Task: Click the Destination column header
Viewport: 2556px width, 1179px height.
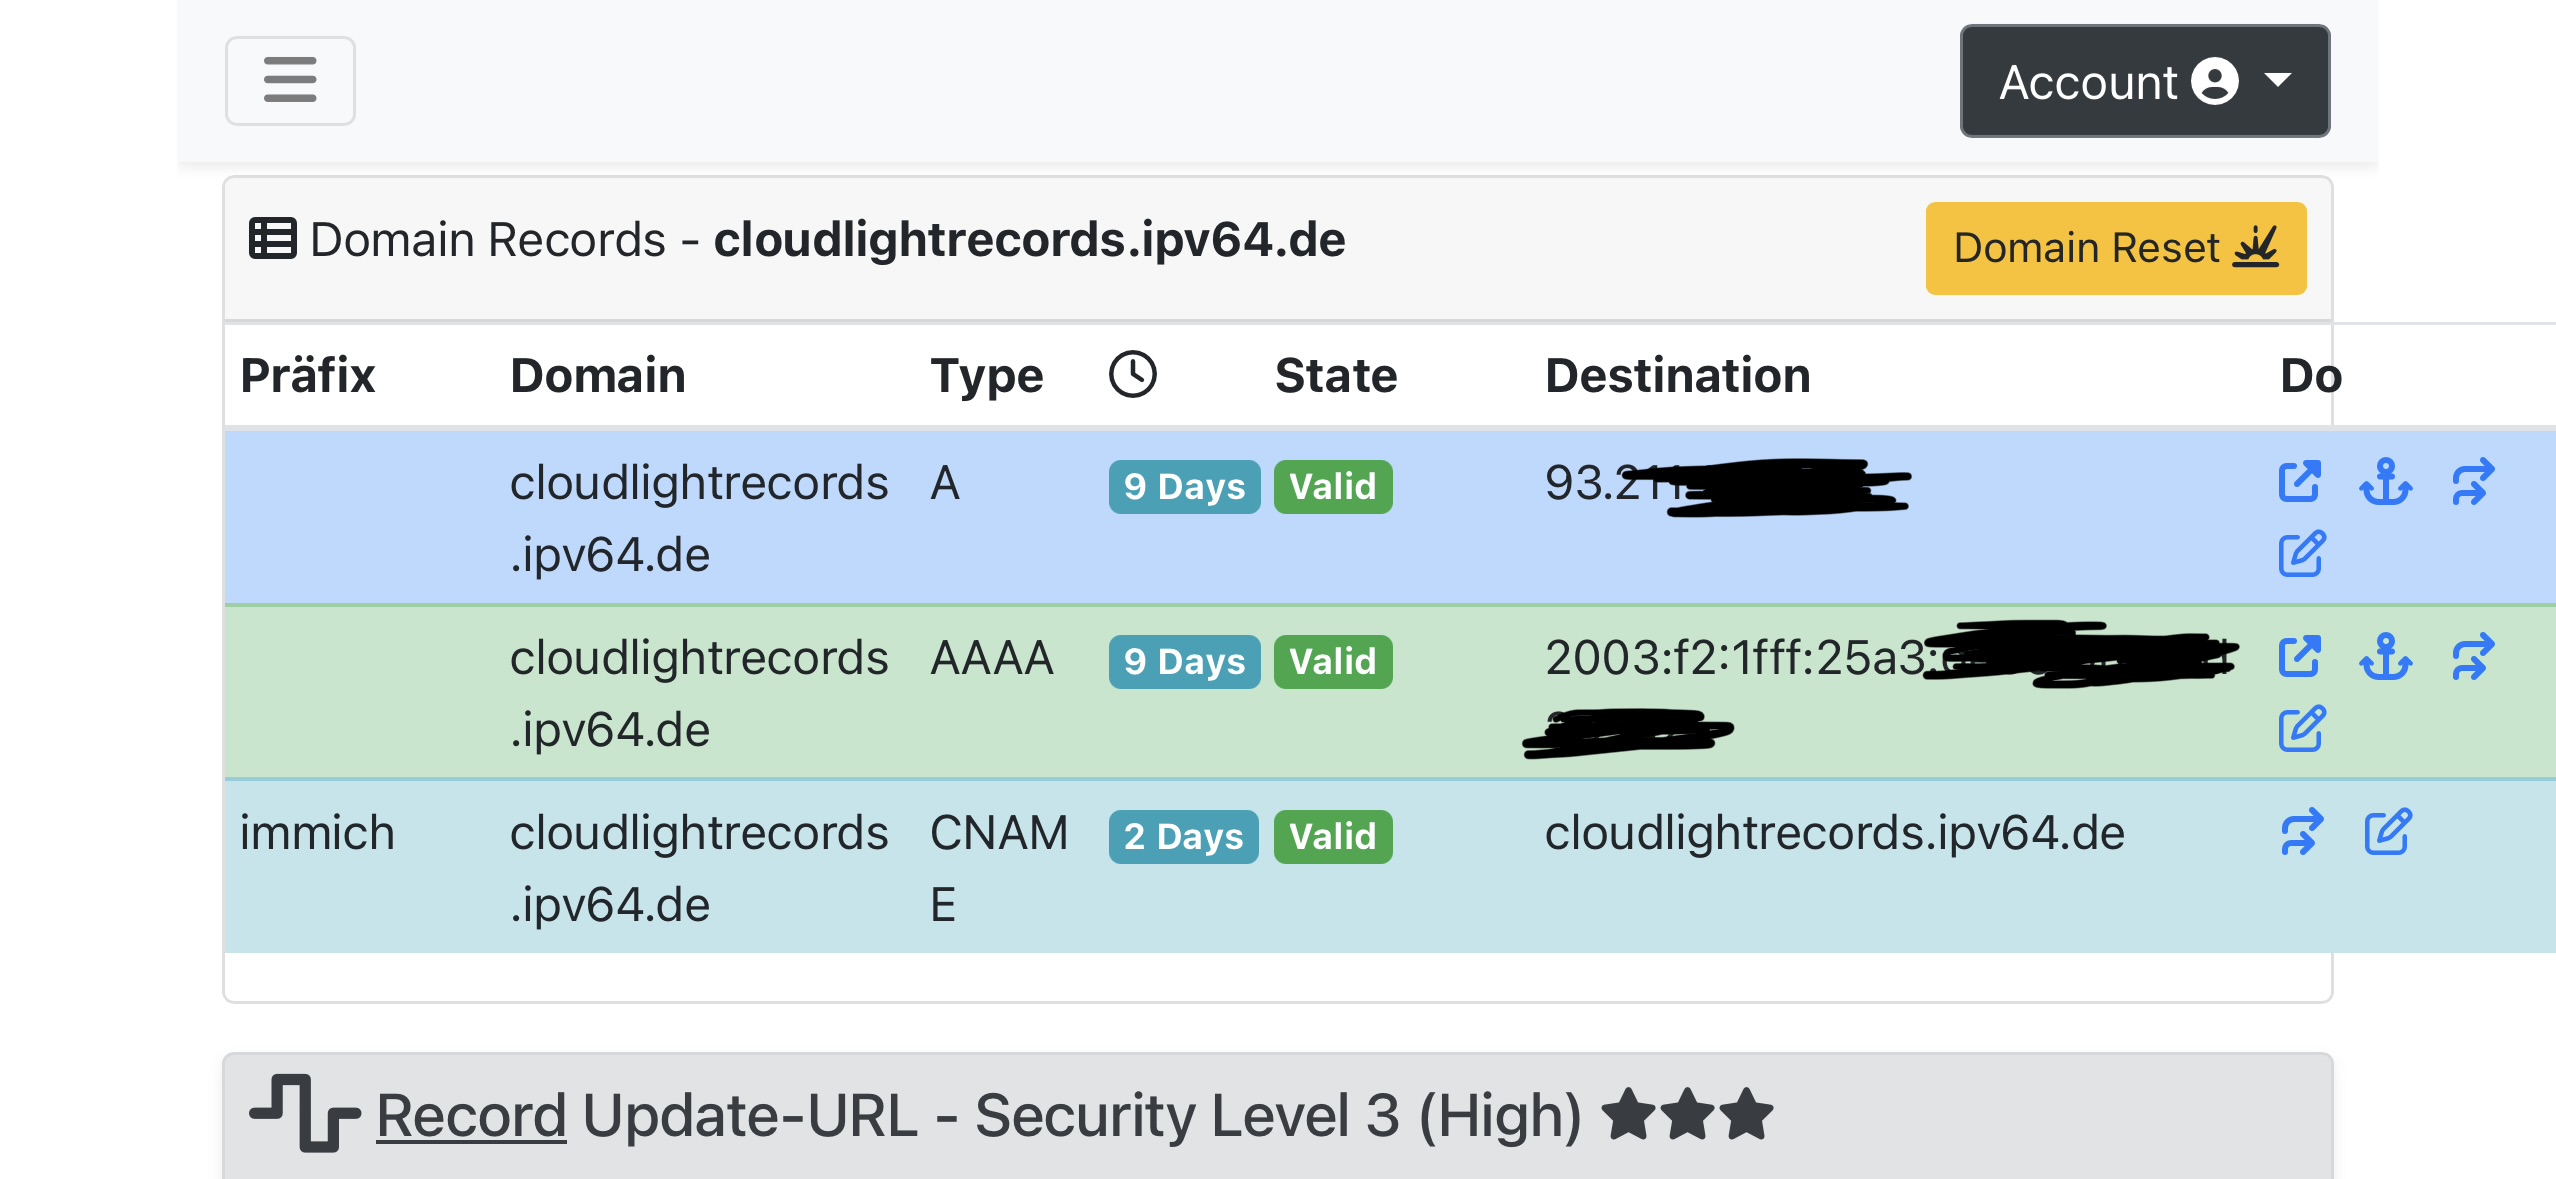Action: pos(1677,375)
